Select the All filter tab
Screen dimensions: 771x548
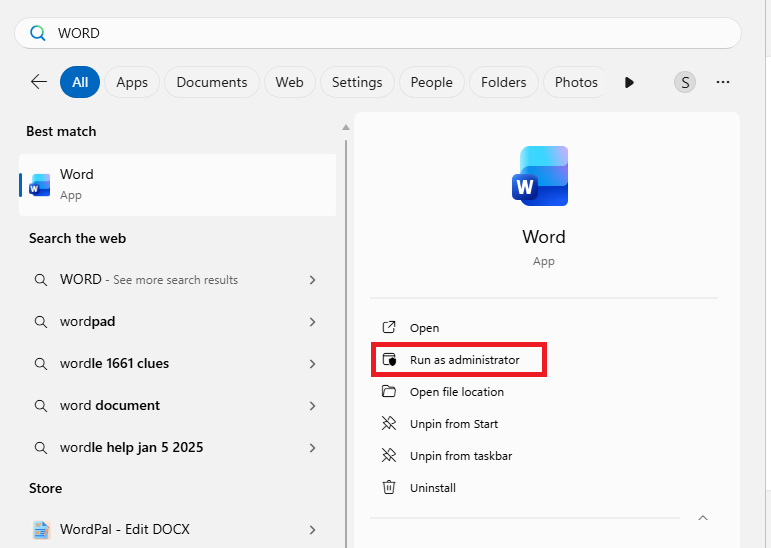point(80,82)
